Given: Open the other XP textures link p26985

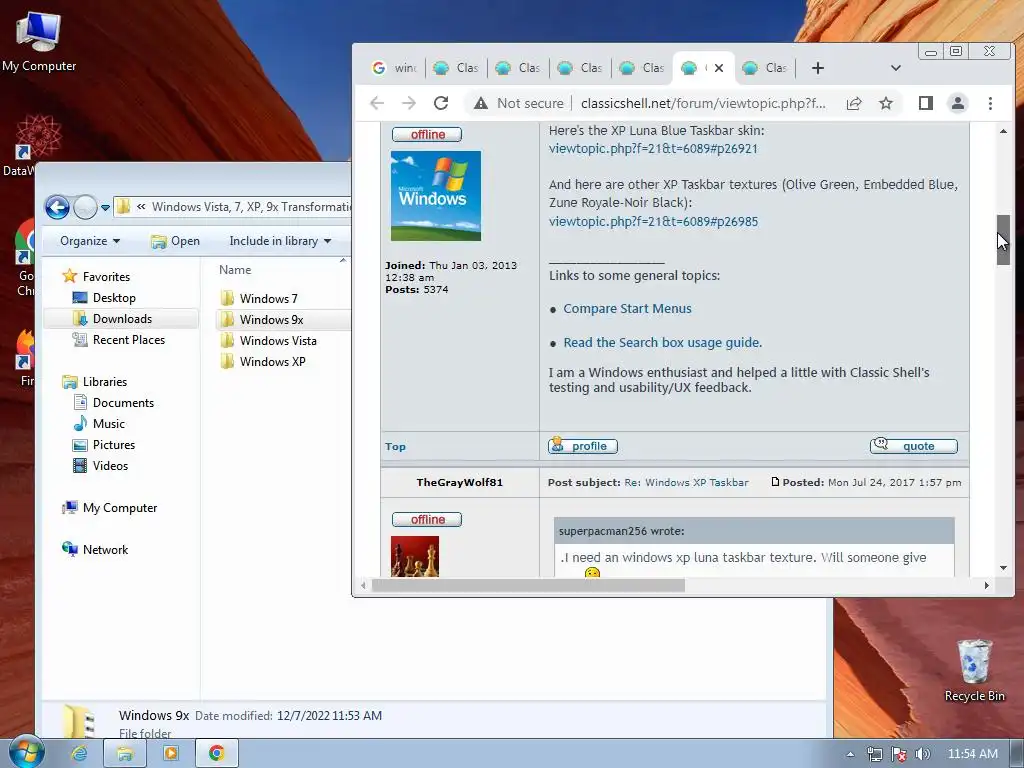Looking at the screenshot, I should 653,222.
